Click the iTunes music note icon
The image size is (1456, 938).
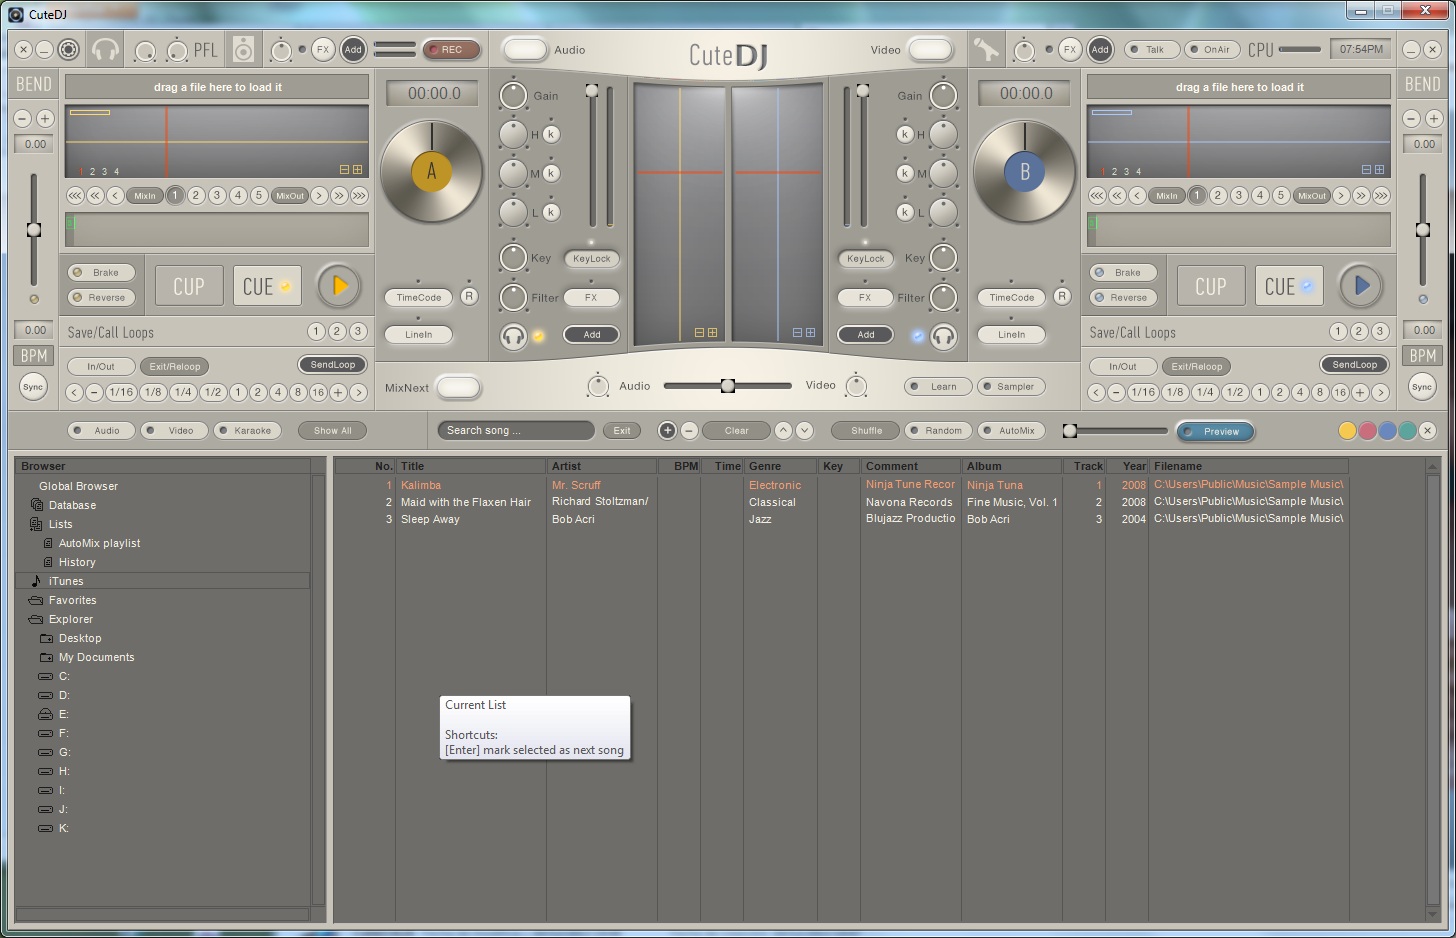[37, 581]
